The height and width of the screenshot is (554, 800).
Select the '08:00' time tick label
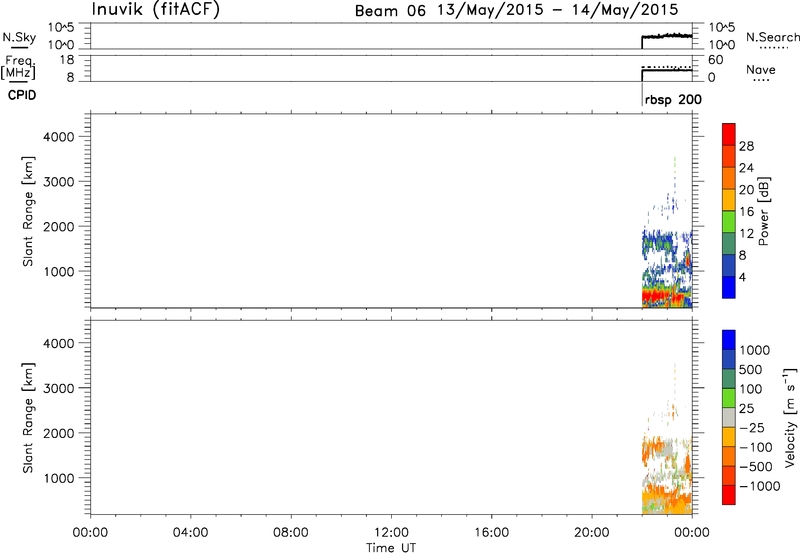point(291,533)
